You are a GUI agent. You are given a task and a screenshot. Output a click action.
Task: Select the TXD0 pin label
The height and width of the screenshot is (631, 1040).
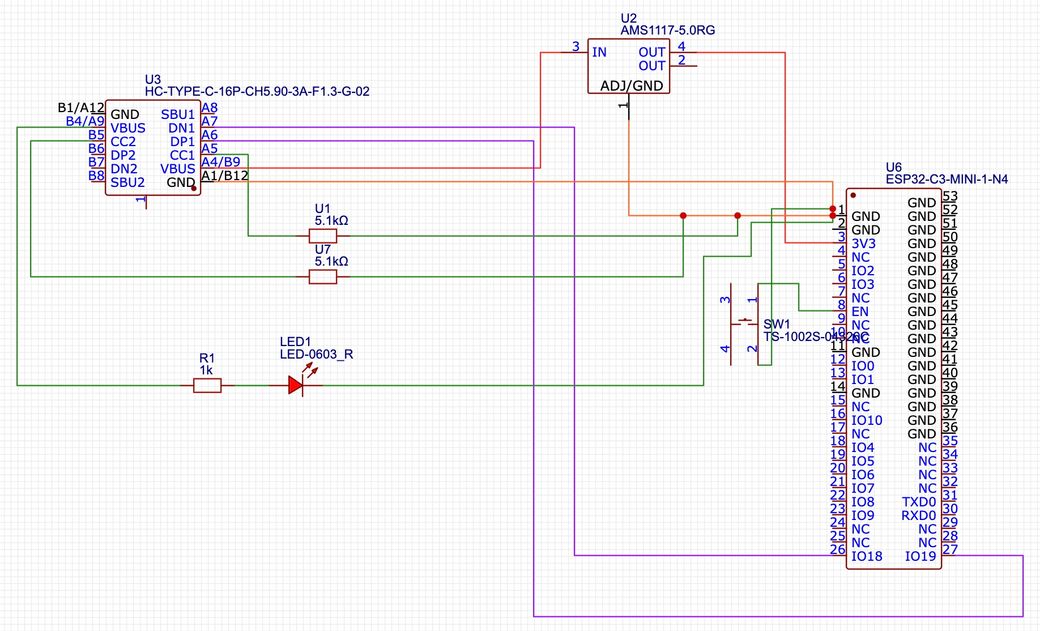point(919,501)
